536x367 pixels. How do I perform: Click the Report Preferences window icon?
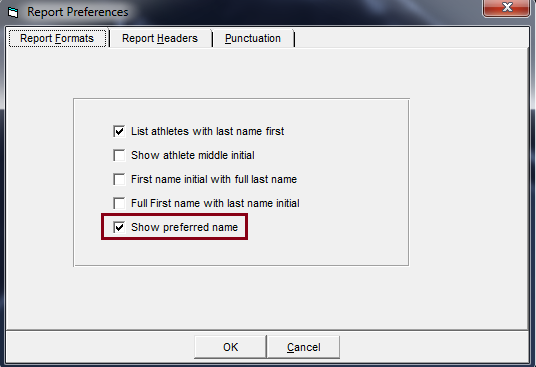pos(13,13)
